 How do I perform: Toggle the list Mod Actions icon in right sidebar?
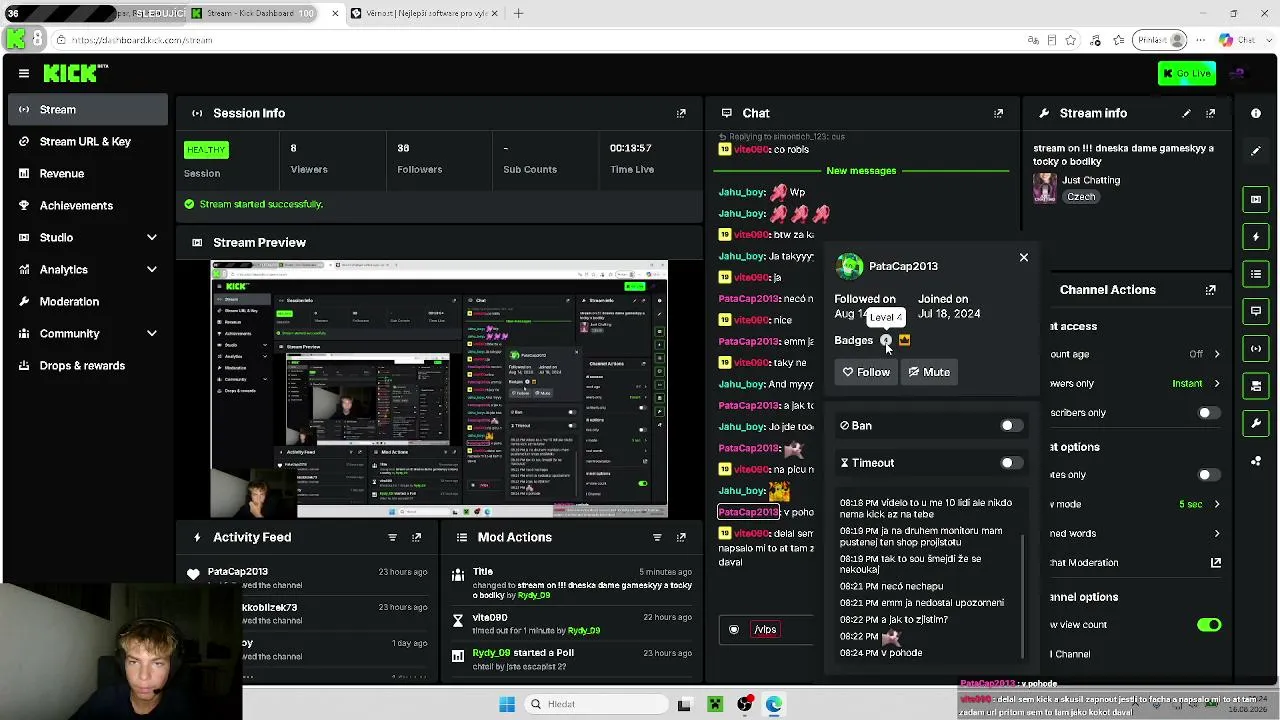[x=1256, y=274]
